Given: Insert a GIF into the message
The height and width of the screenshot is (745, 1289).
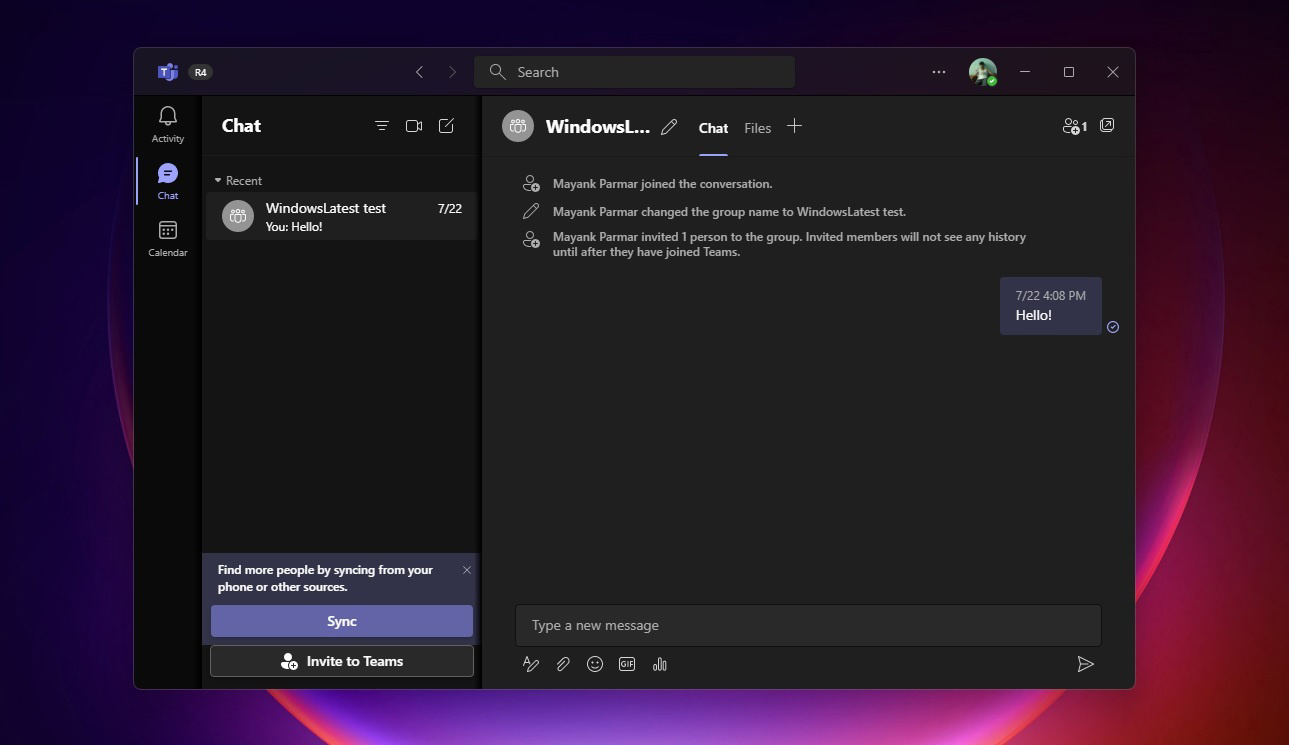Looking at the screenshot, I should tap(627, 664).
